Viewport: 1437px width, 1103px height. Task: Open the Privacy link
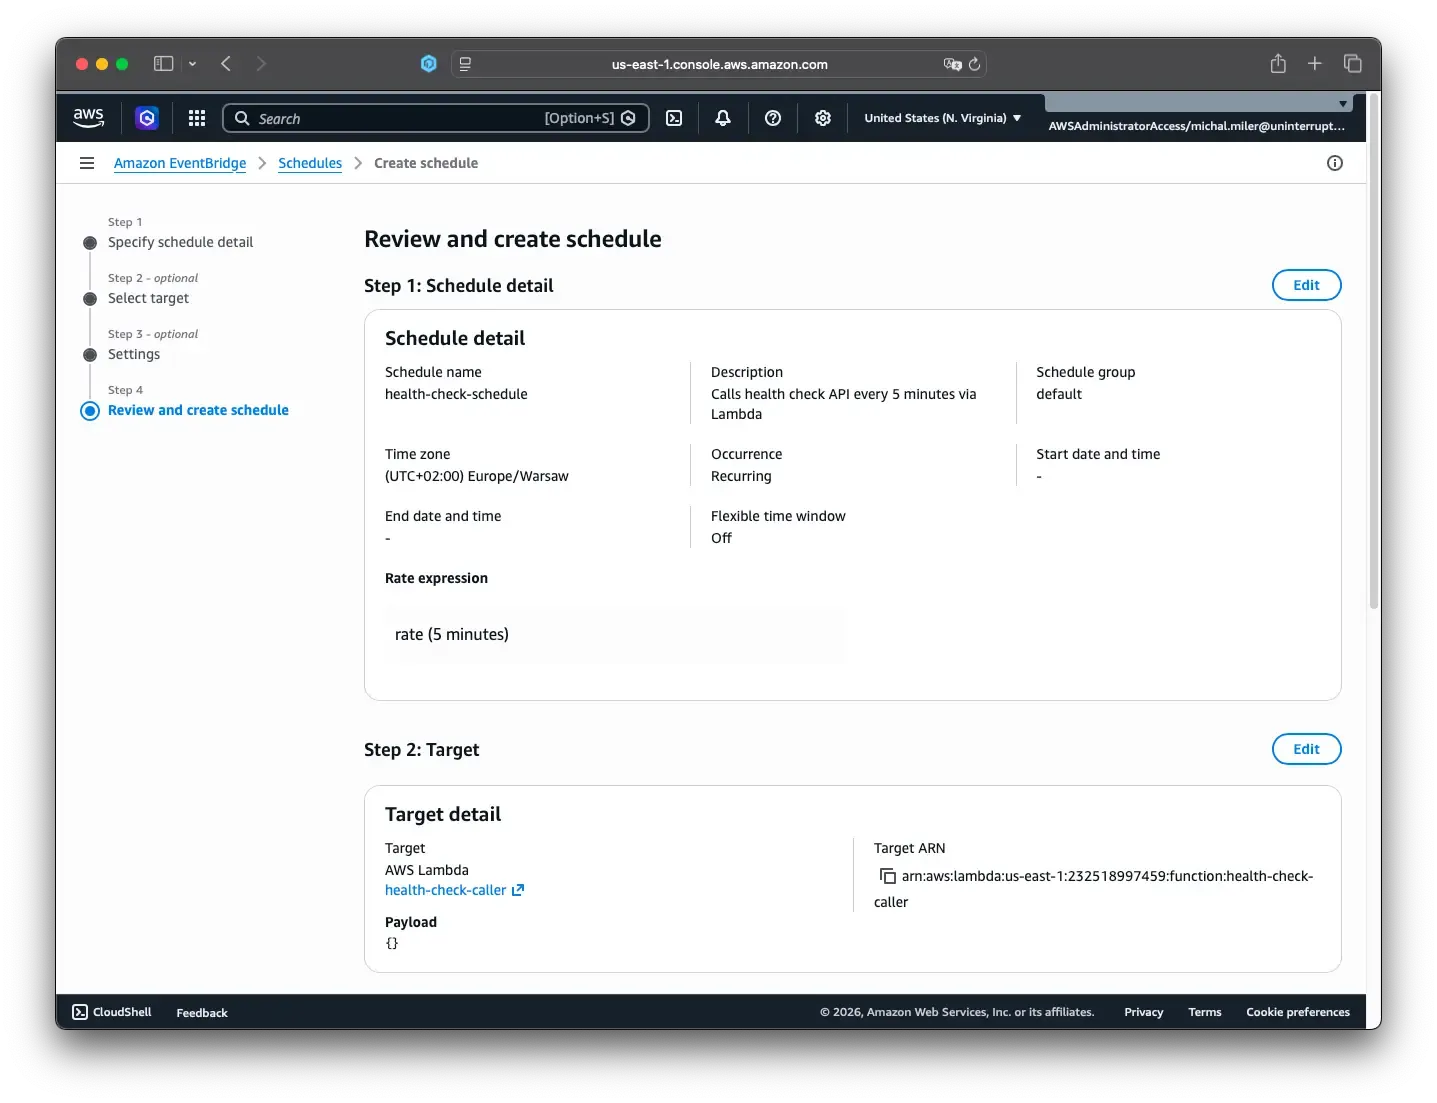click(x=1143, y=1012)
